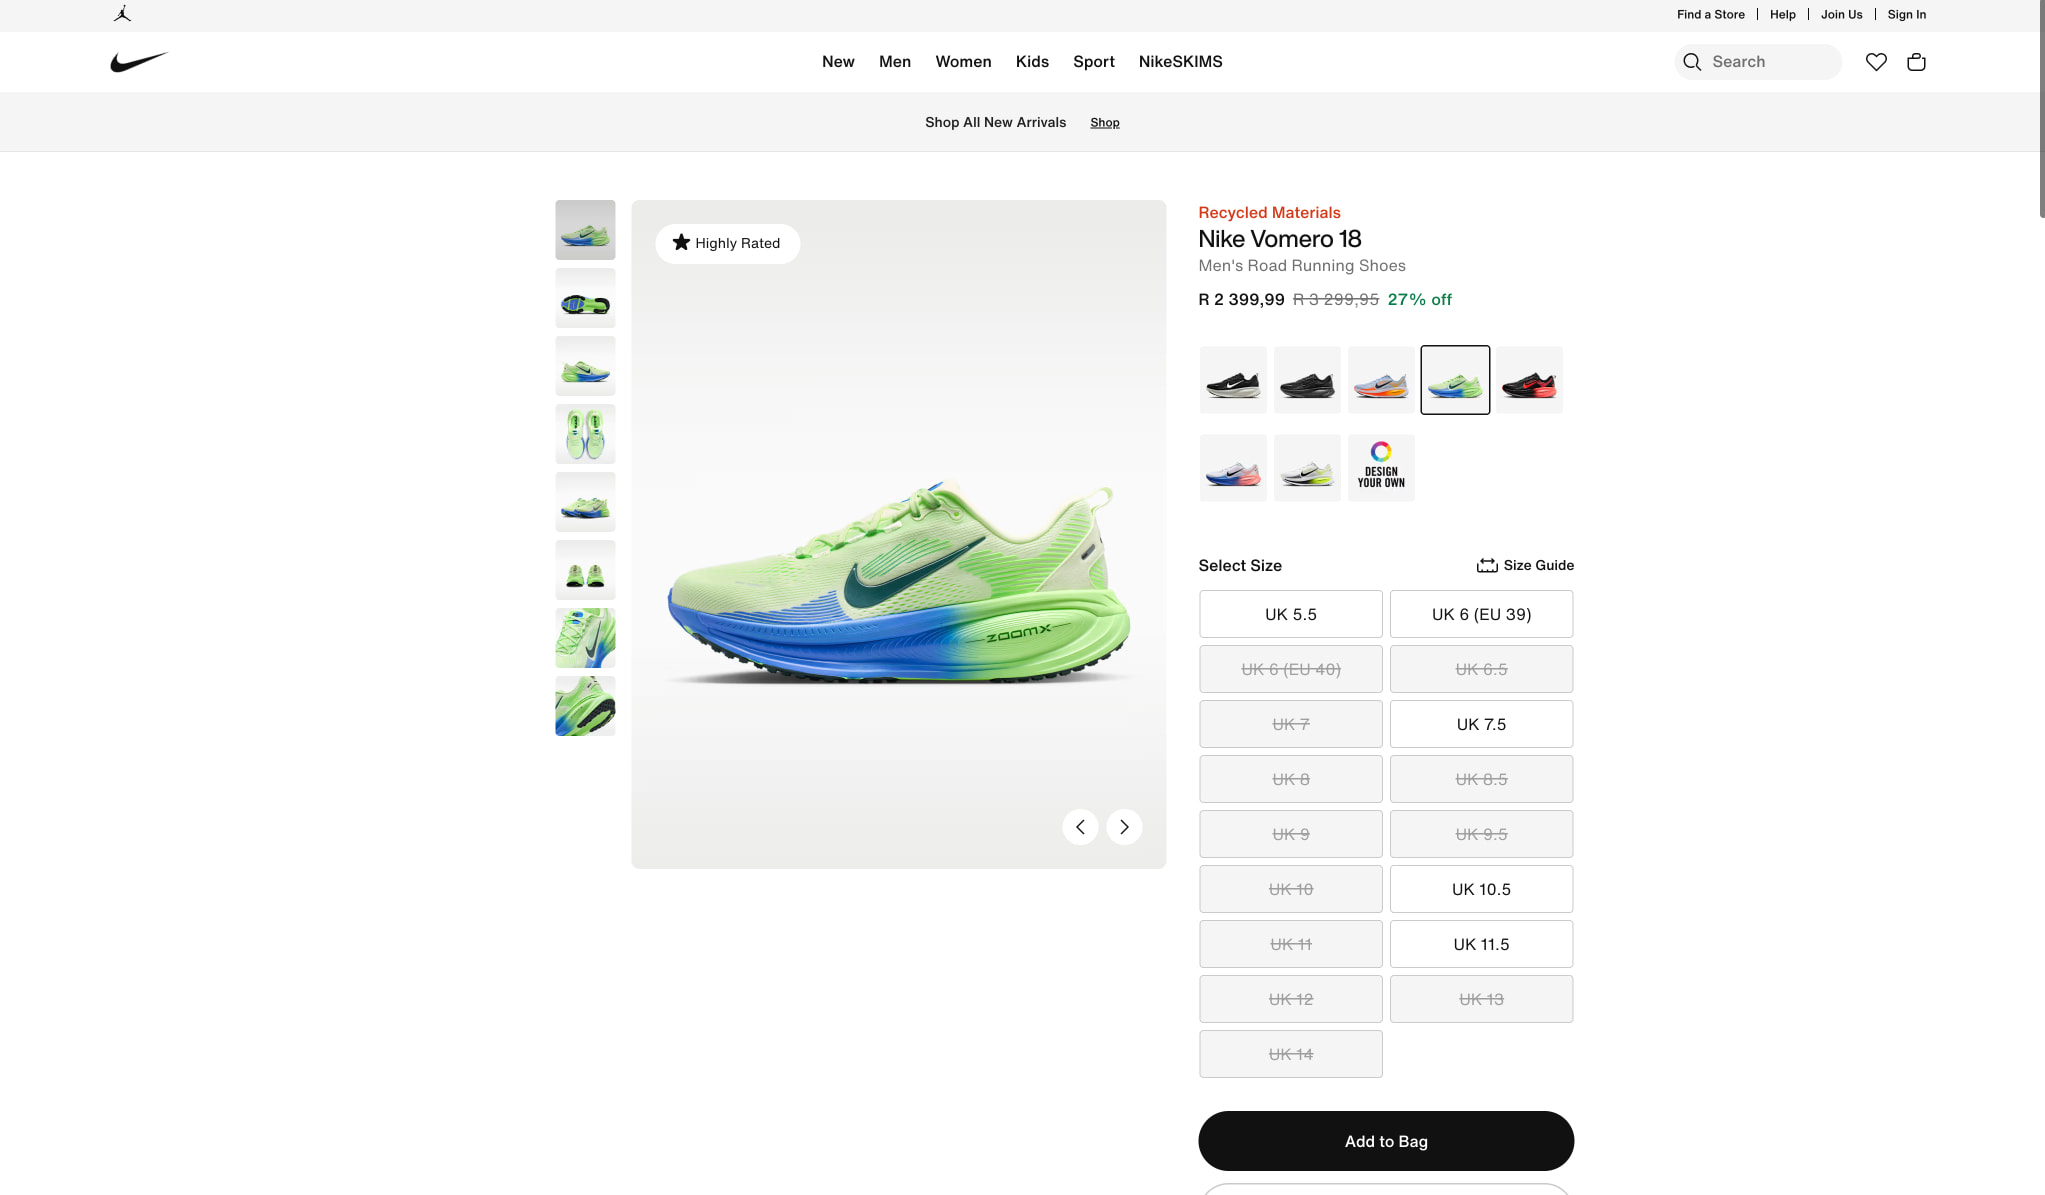Image resolution: width=2045 pixels, height=1195 pixels.
Task: Choose the all-black colourway swatch
Action: (1307, 380)
